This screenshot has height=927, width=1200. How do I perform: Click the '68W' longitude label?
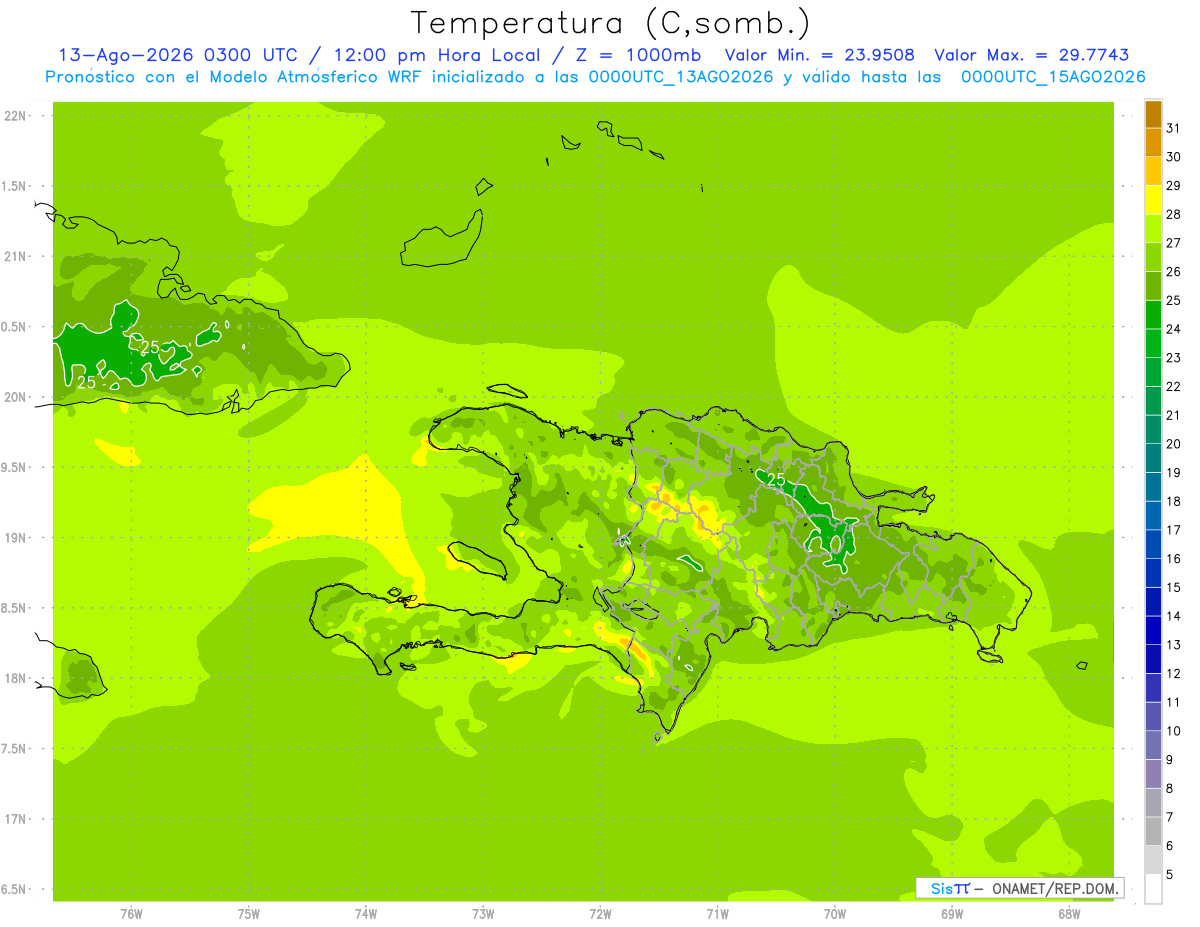pyautogui.click(x=1069, y=914)
